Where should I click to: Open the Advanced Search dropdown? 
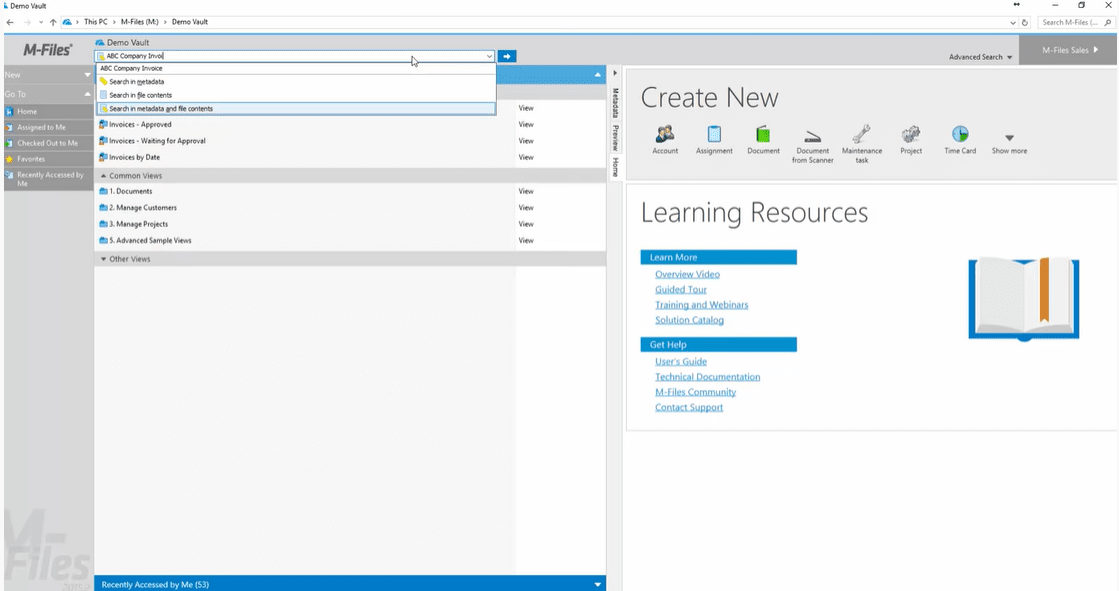coord(980,57)
